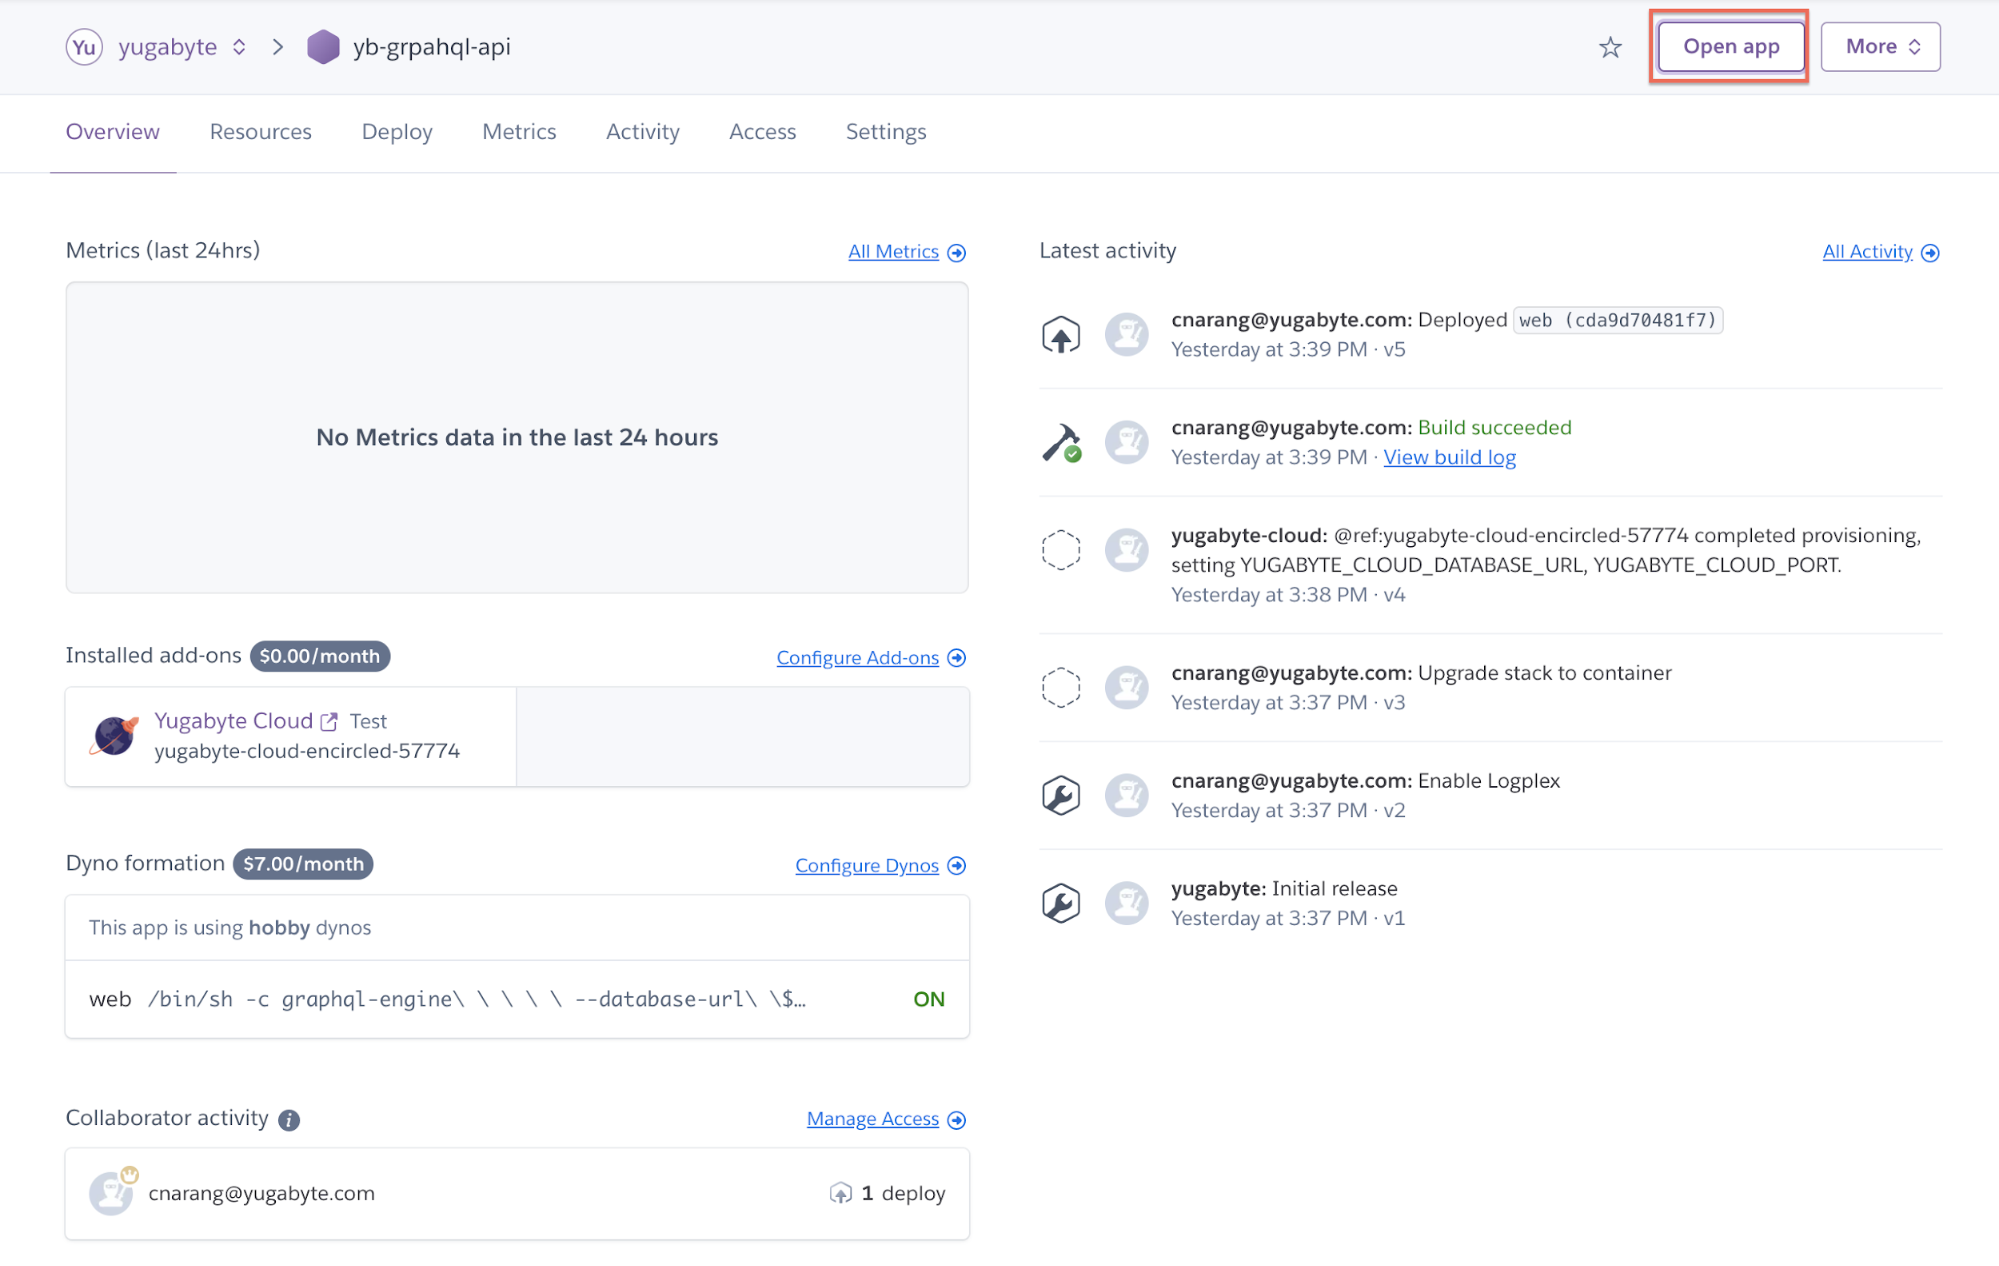Click the Collaborator activity info icon

click(x=289, y=1120)
